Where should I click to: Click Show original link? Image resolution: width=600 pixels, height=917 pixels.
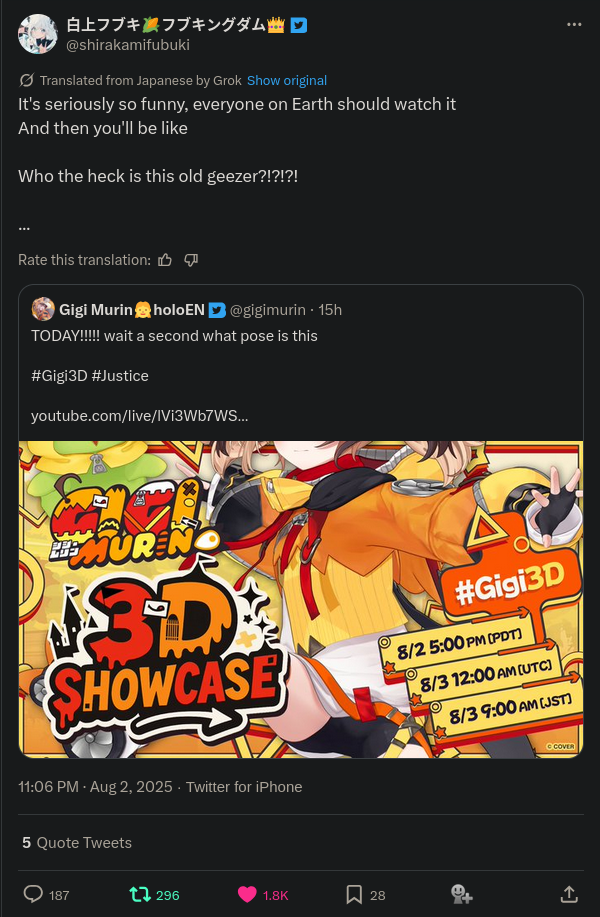pos(287,81)
